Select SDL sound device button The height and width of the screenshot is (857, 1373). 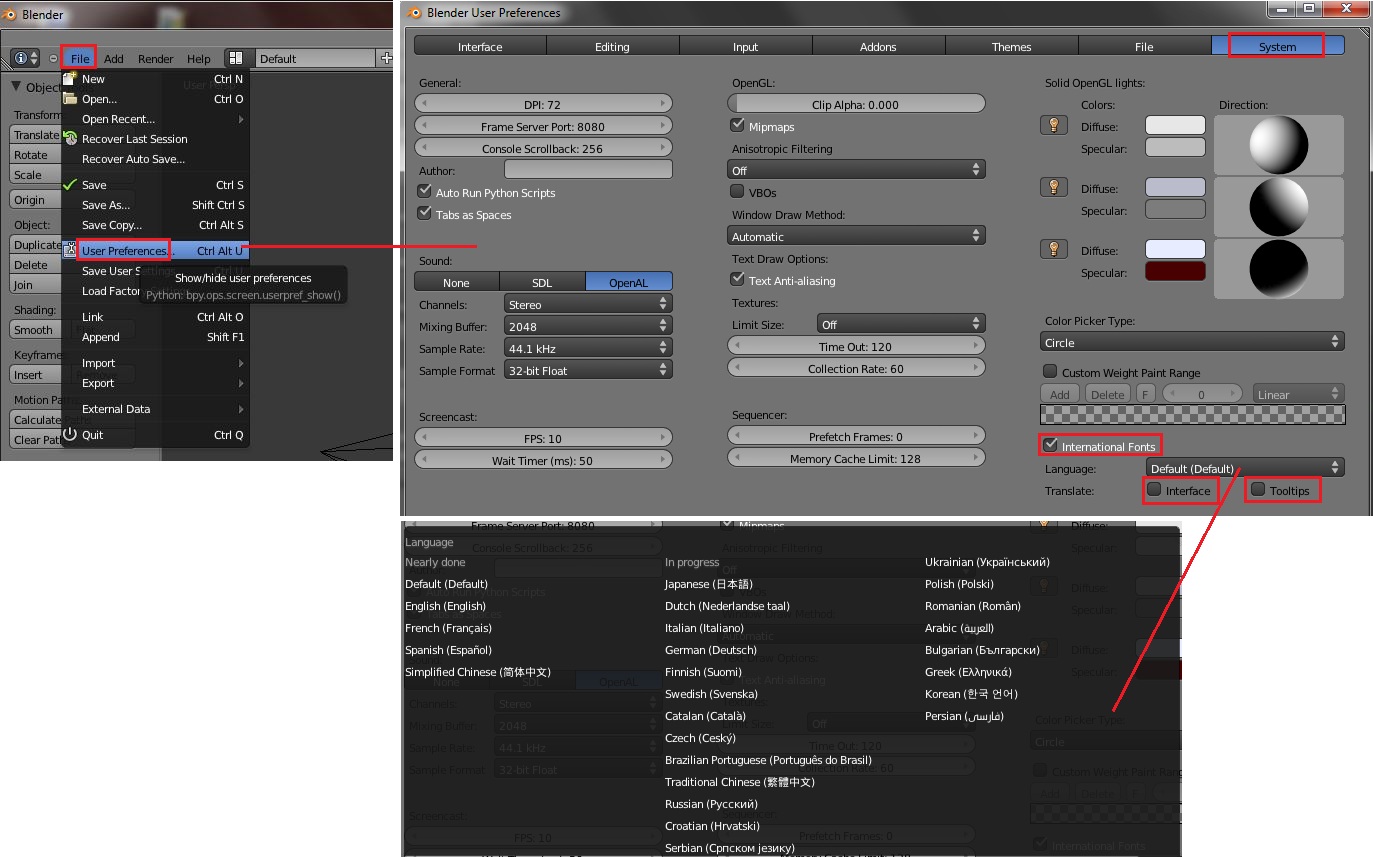coord(542,282)
